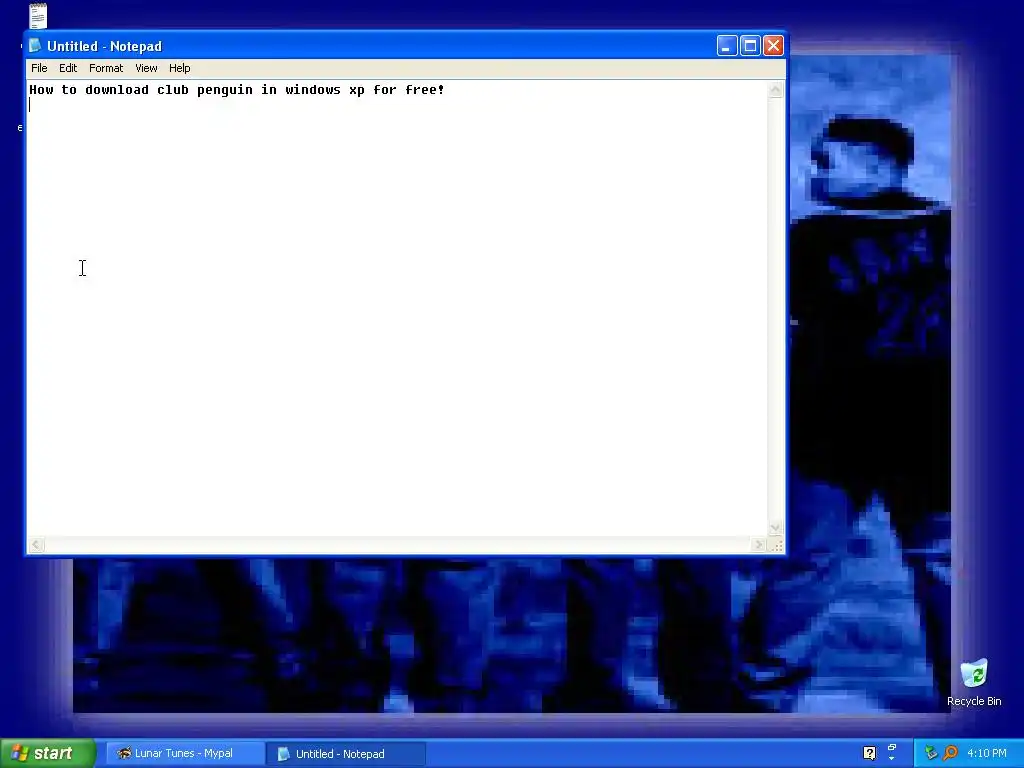The width and height of the screenshot is (1024, 768).
Task: Open the Start menu
Action: tap(48, 753)
